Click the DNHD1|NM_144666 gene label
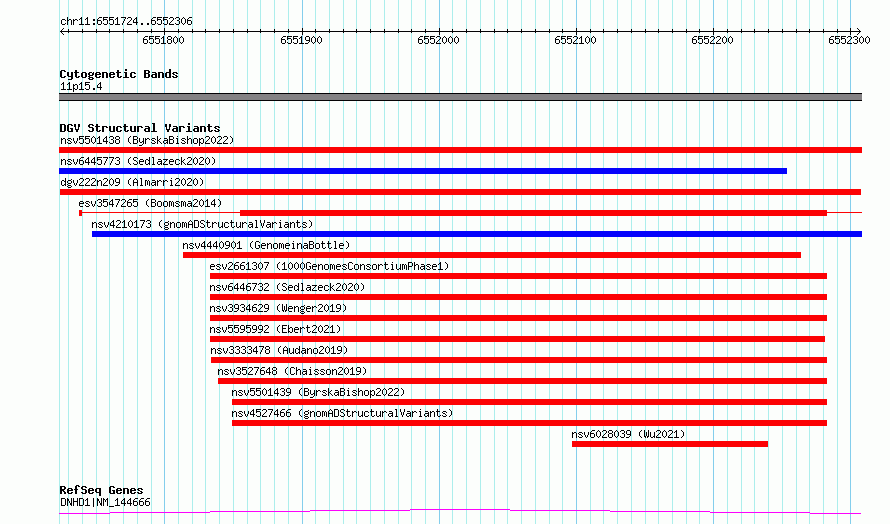The image size is (890, 524). click(x=106, y=502)
